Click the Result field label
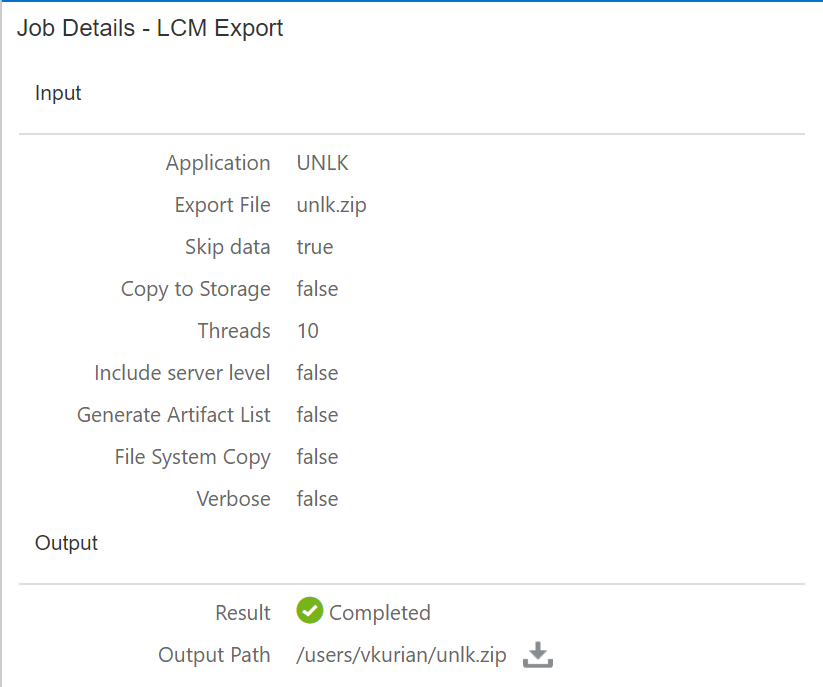The height and width of the screenshot is (687, 823). [243, 613]
